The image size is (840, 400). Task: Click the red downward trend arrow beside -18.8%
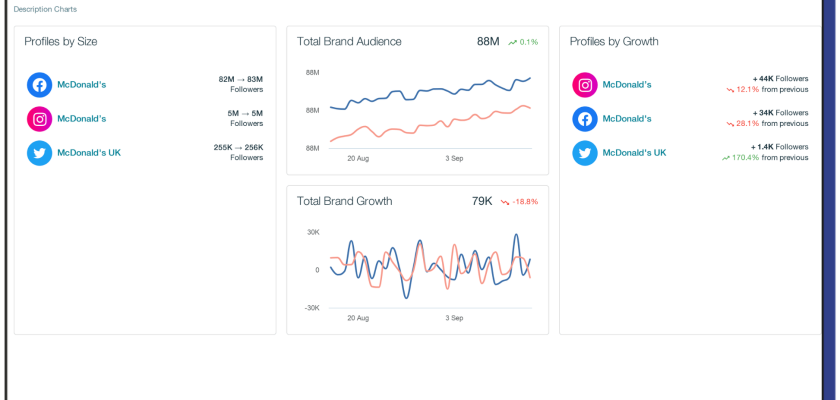(505, 201)
